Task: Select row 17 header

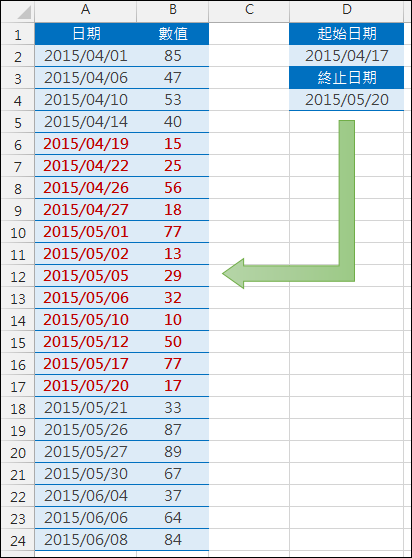Action: click(18, 386)
